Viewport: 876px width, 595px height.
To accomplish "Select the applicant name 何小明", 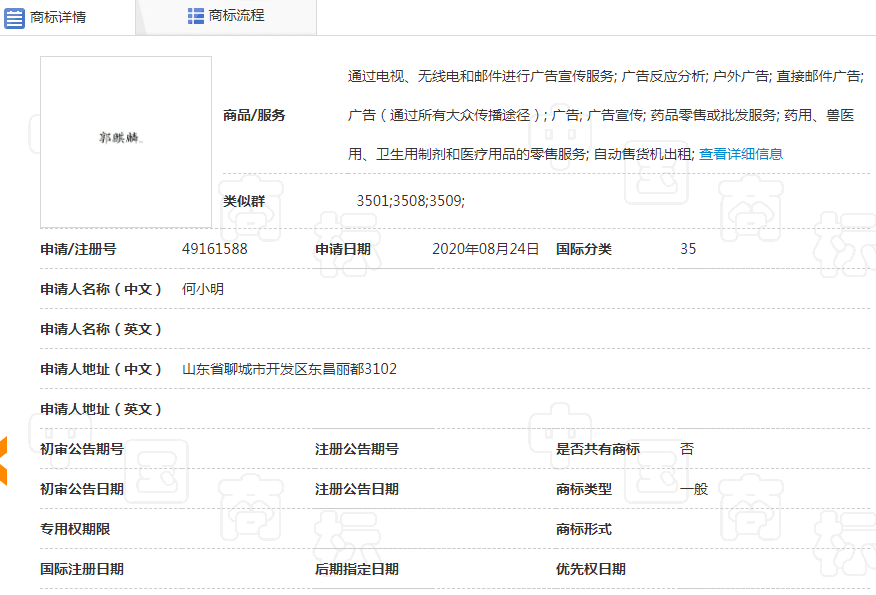I will (203, 289).
